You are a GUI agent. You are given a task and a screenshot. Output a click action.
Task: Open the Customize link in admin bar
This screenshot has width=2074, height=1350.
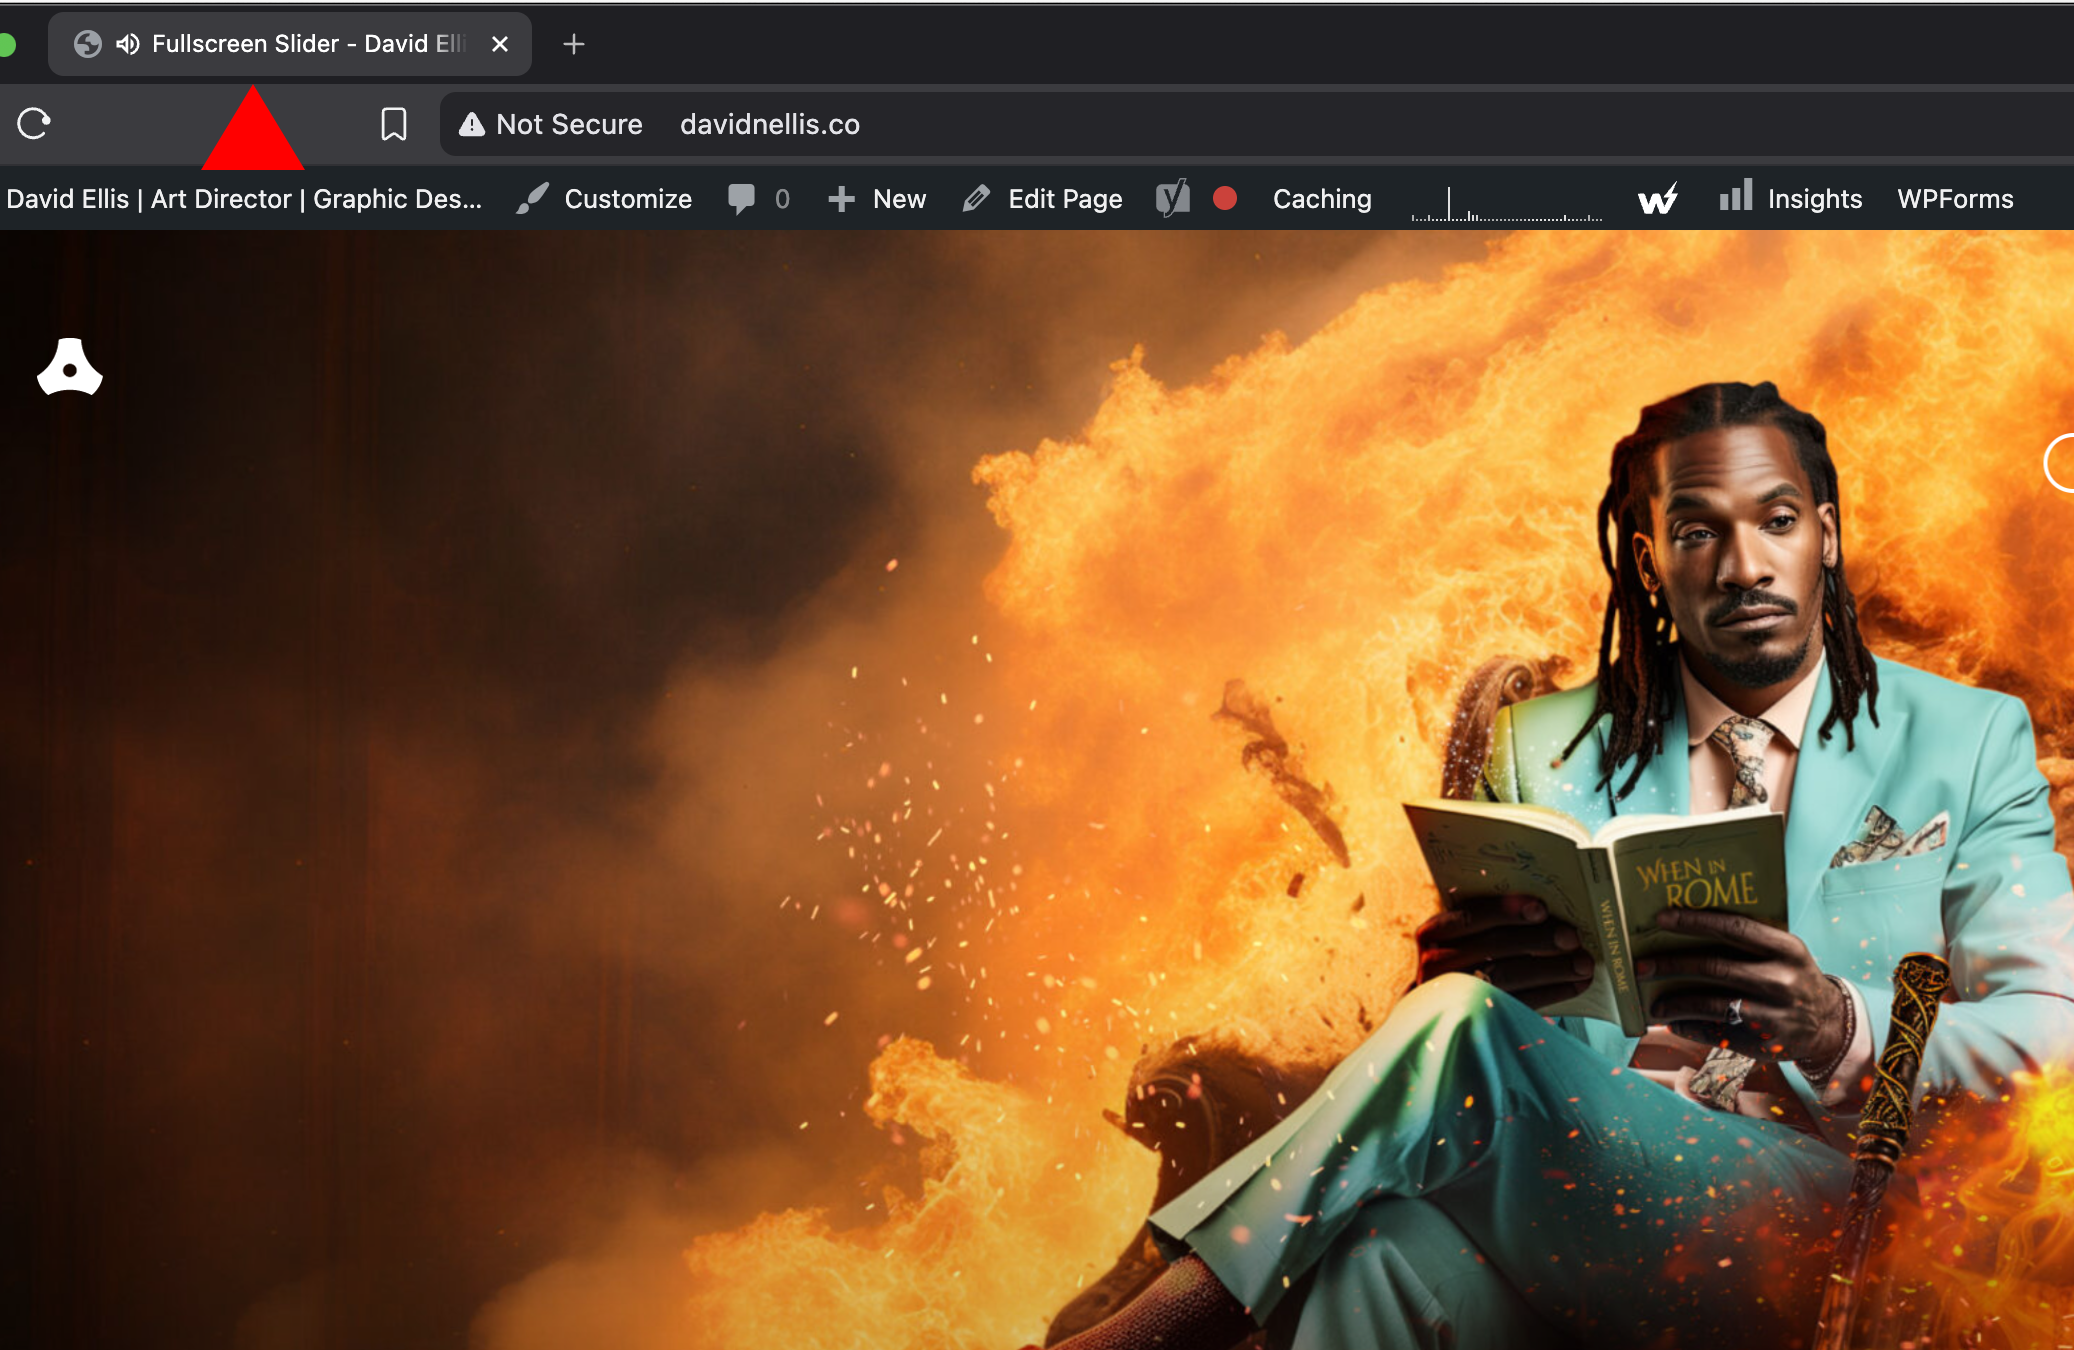(x=605, y=199)
